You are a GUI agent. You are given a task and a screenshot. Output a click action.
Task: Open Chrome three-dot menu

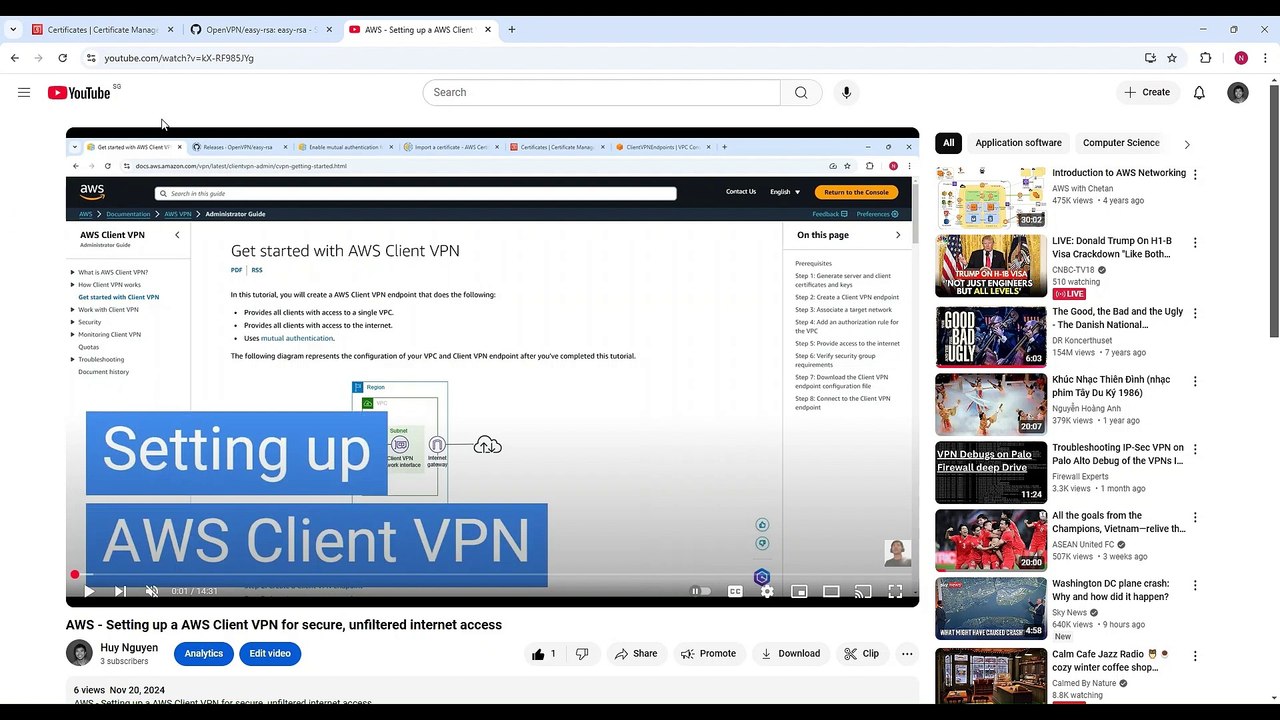coord(1267,58)
